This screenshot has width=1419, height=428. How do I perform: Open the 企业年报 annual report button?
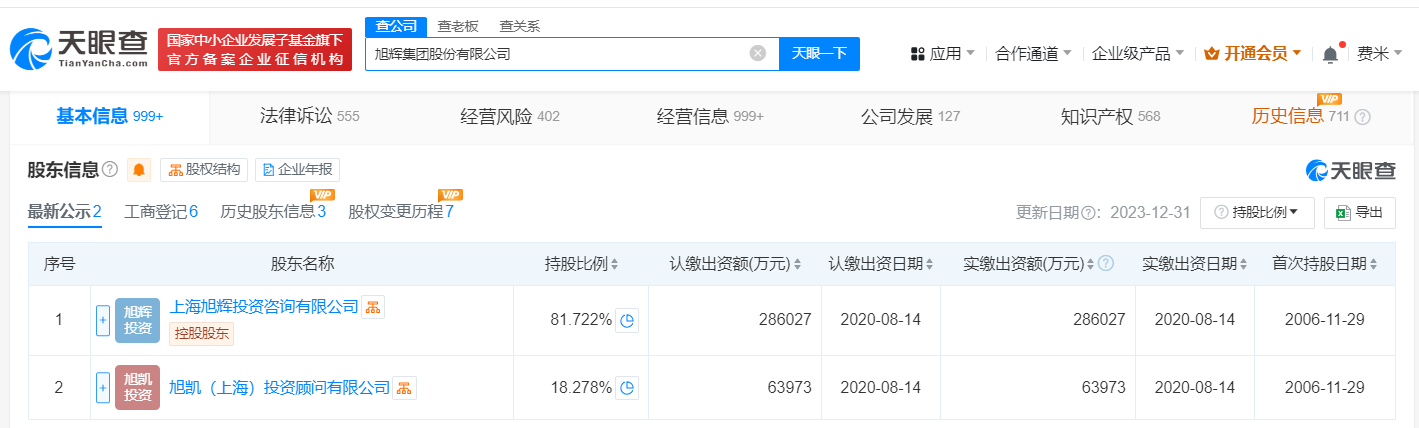coord(297,170)
